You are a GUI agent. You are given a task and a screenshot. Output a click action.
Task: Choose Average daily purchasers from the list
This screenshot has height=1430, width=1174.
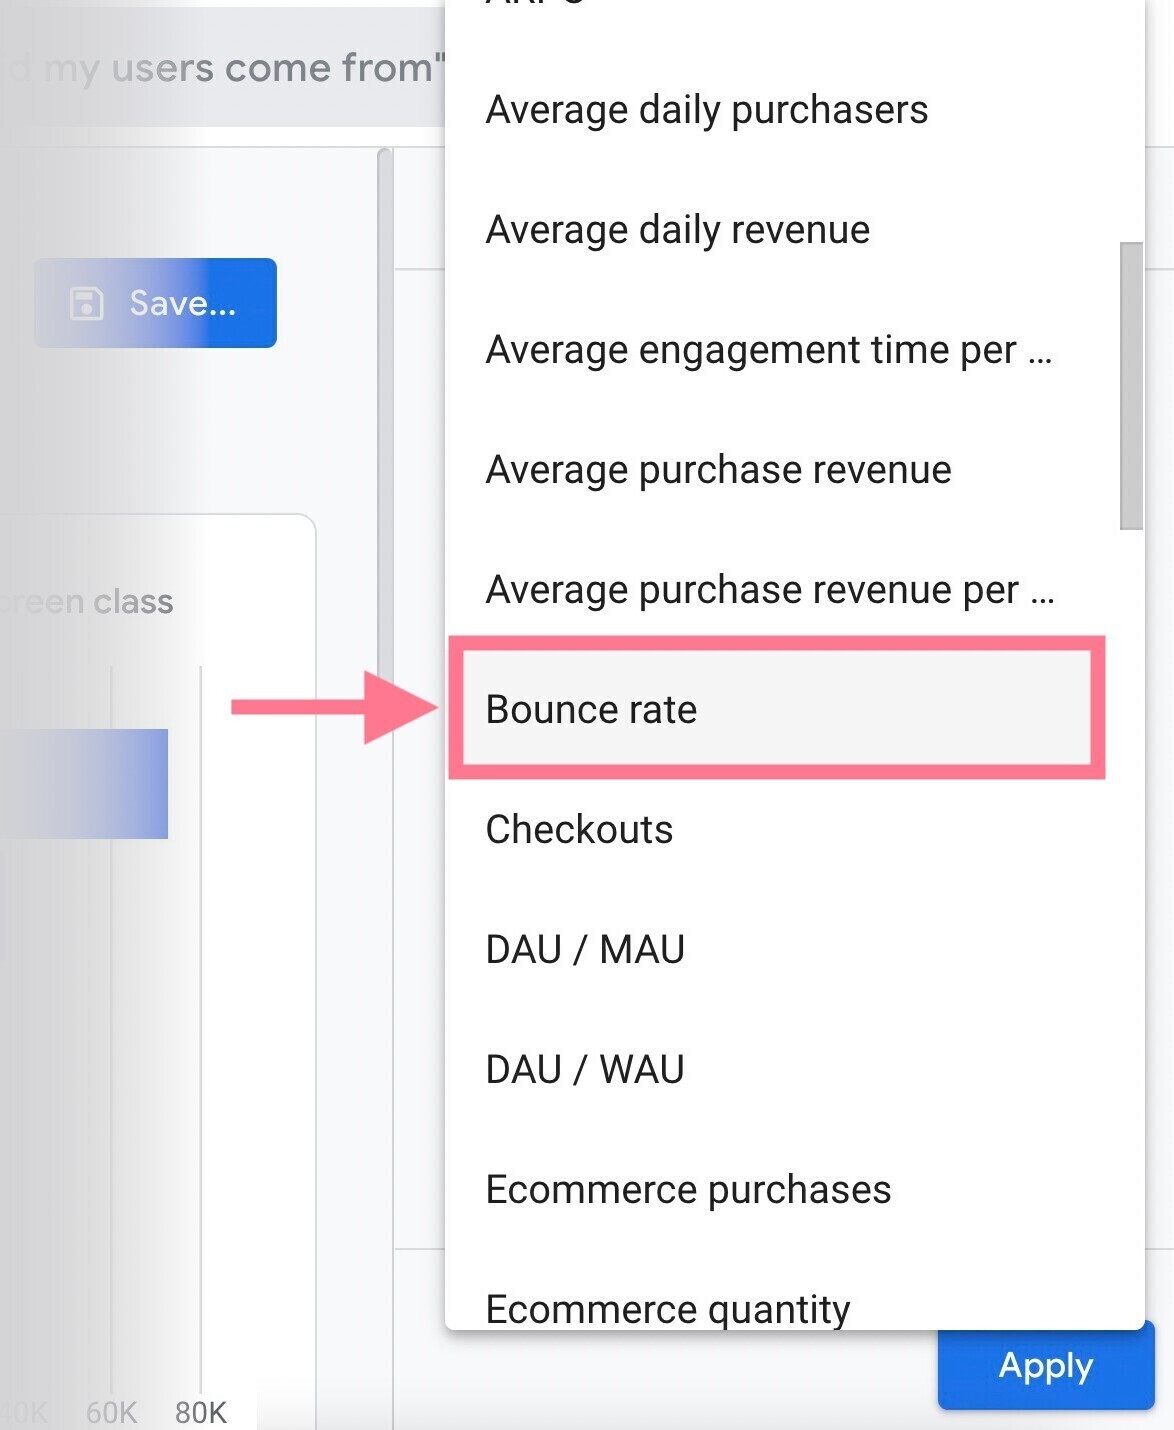click(x=706, y=110)
